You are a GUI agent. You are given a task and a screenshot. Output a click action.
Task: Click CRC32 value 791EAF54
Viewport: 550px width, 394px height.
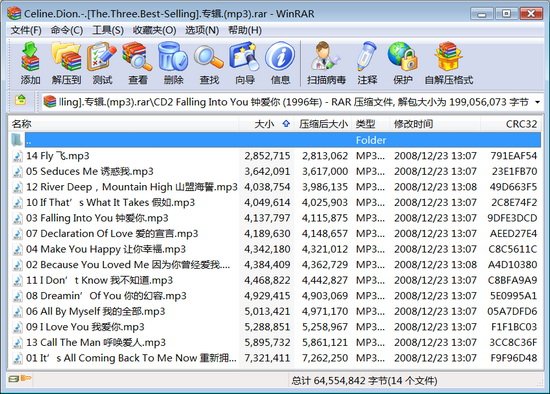[514, 156]
